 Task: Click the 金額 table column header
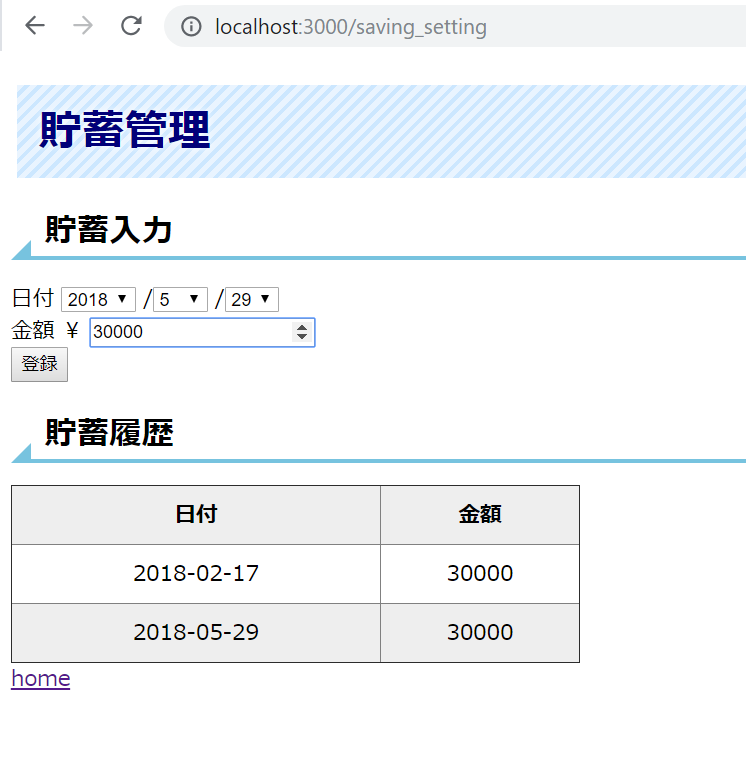480,515
